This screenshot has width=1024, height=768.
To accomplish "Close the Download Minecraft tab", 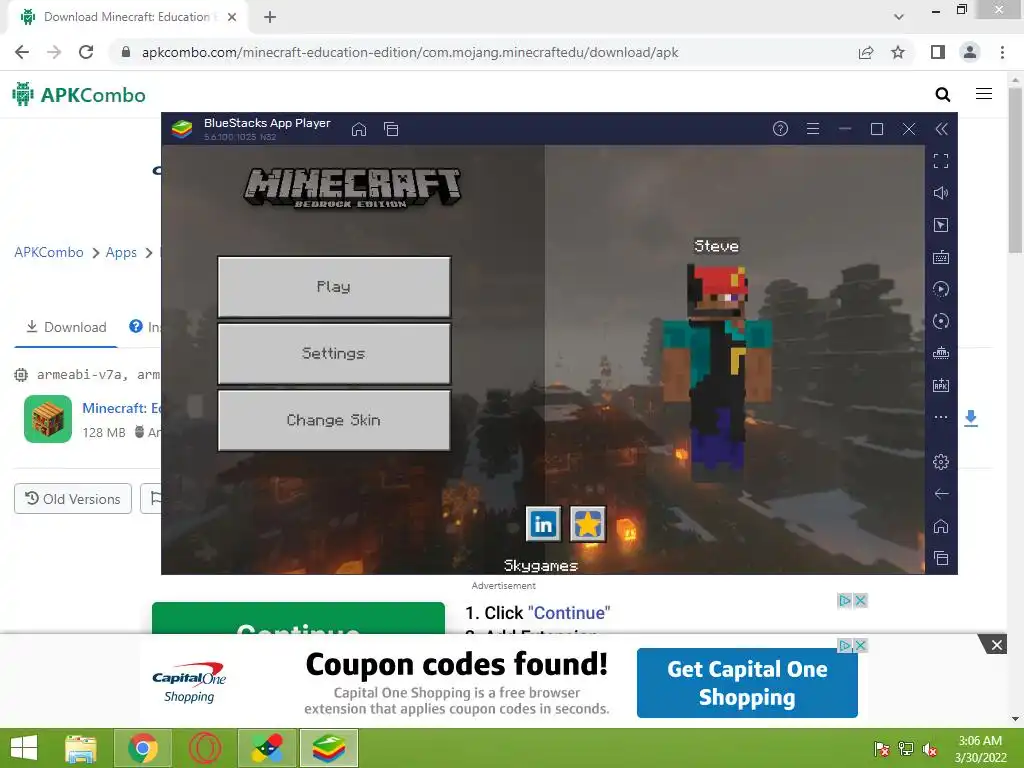I will (x=232, y=17).
